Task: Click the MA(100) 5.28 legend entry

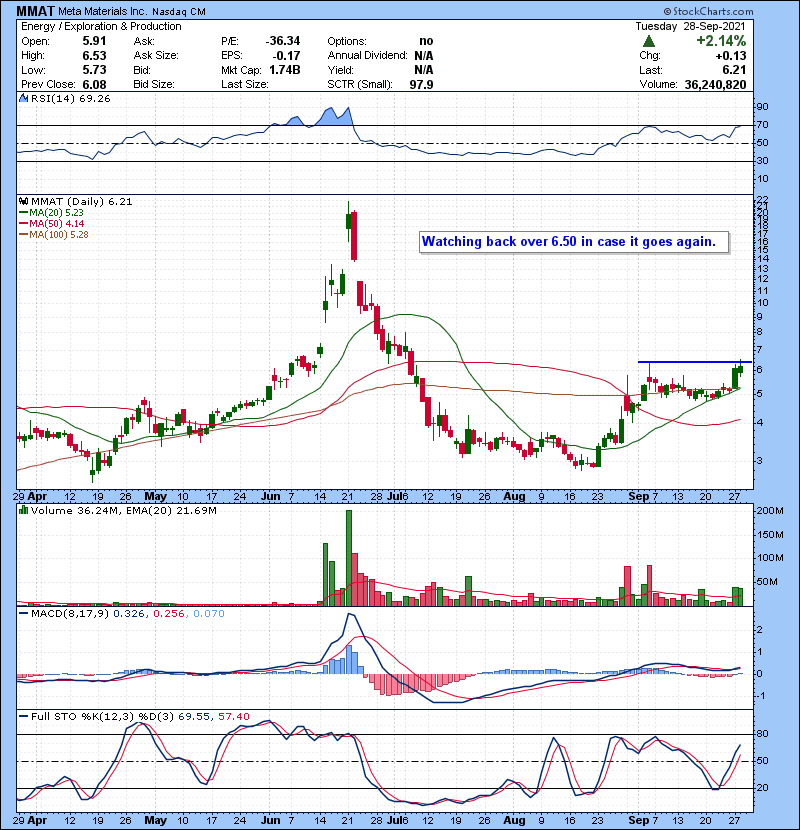Action: [x=54, y=234]
